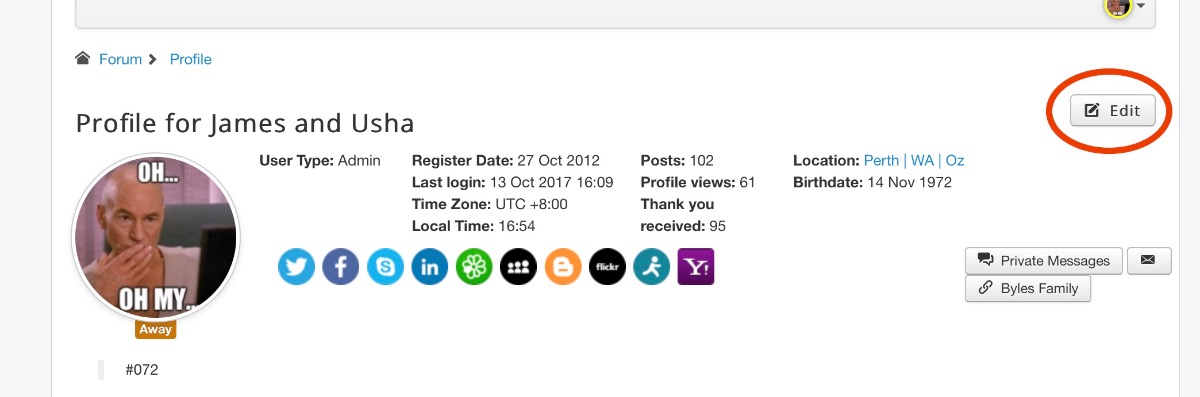Open the black MySpace people icon
Viewport: 1200px width, 397px height.
[519, 267]
